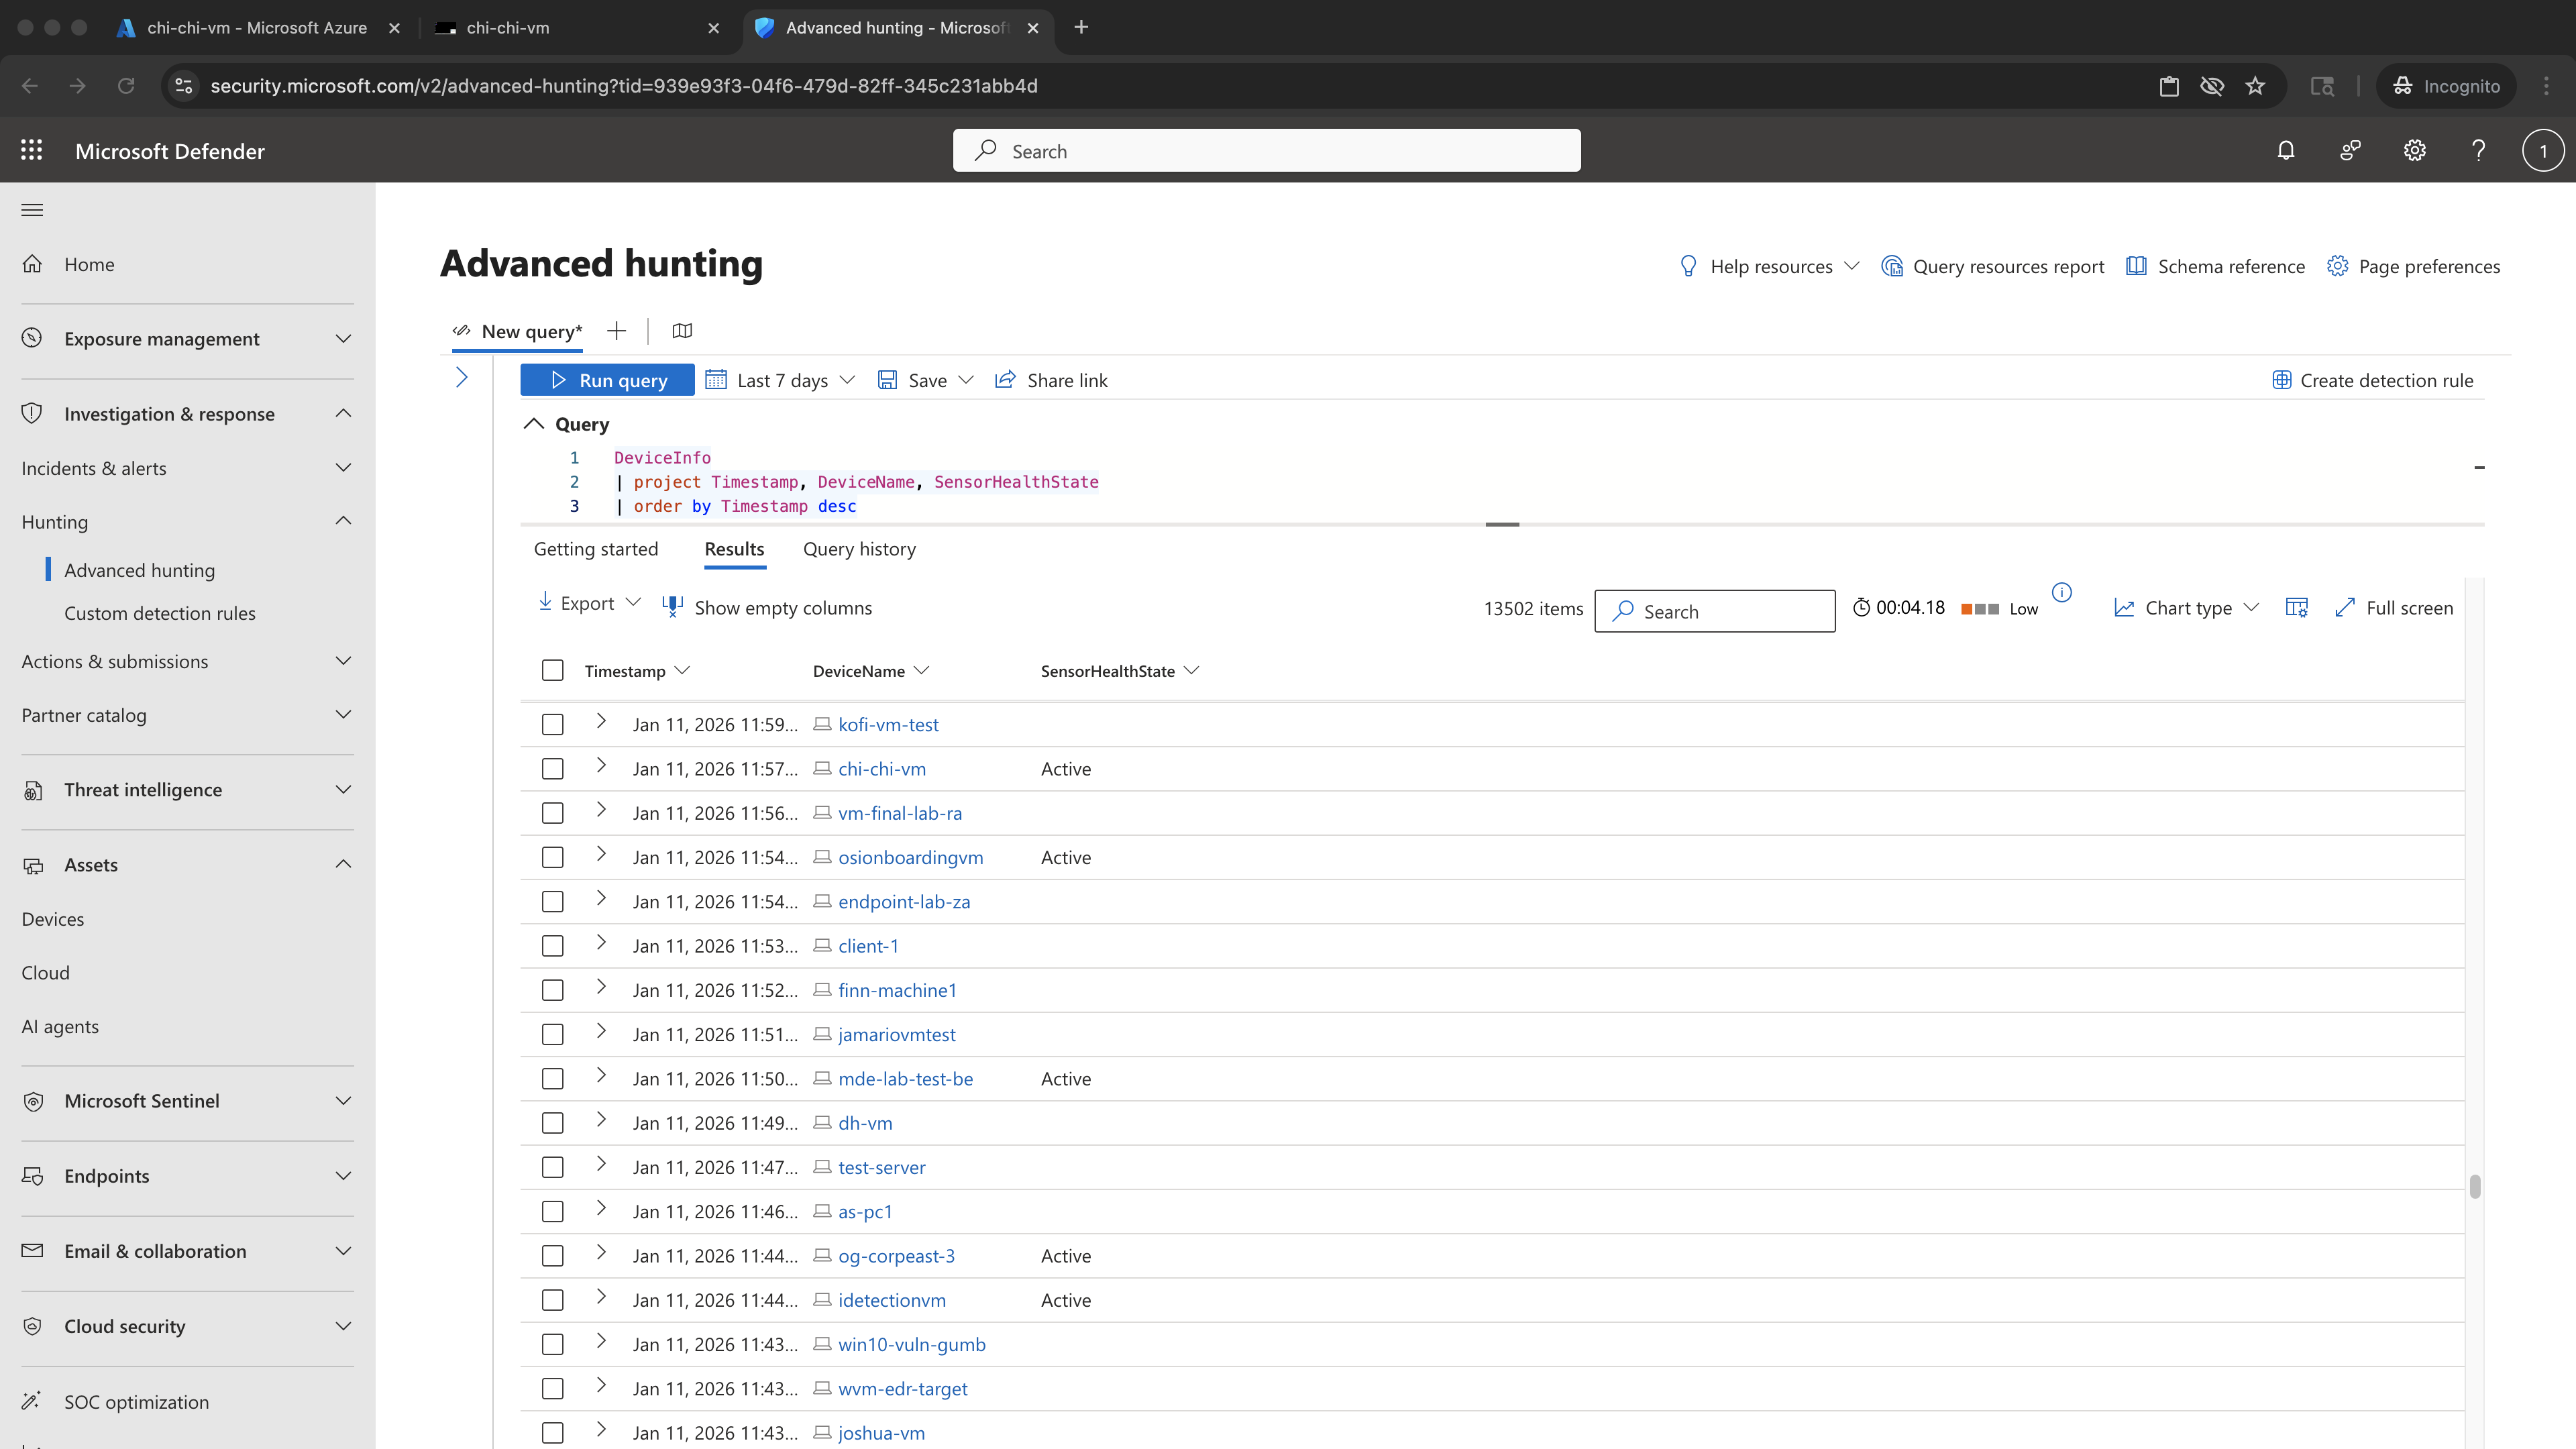Viewport: 2576px width, 1449px height.
Task: Open customize columns icon in results toolbar
Action: 2297,608
